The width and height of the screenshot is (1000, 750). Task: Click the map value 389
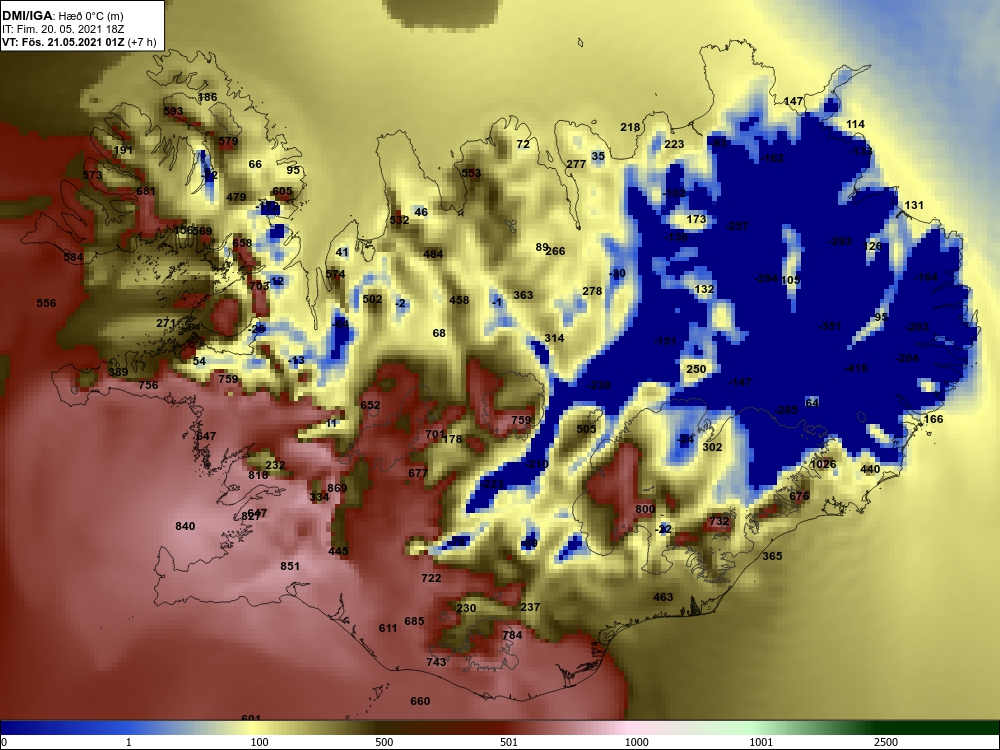(118, 372)
